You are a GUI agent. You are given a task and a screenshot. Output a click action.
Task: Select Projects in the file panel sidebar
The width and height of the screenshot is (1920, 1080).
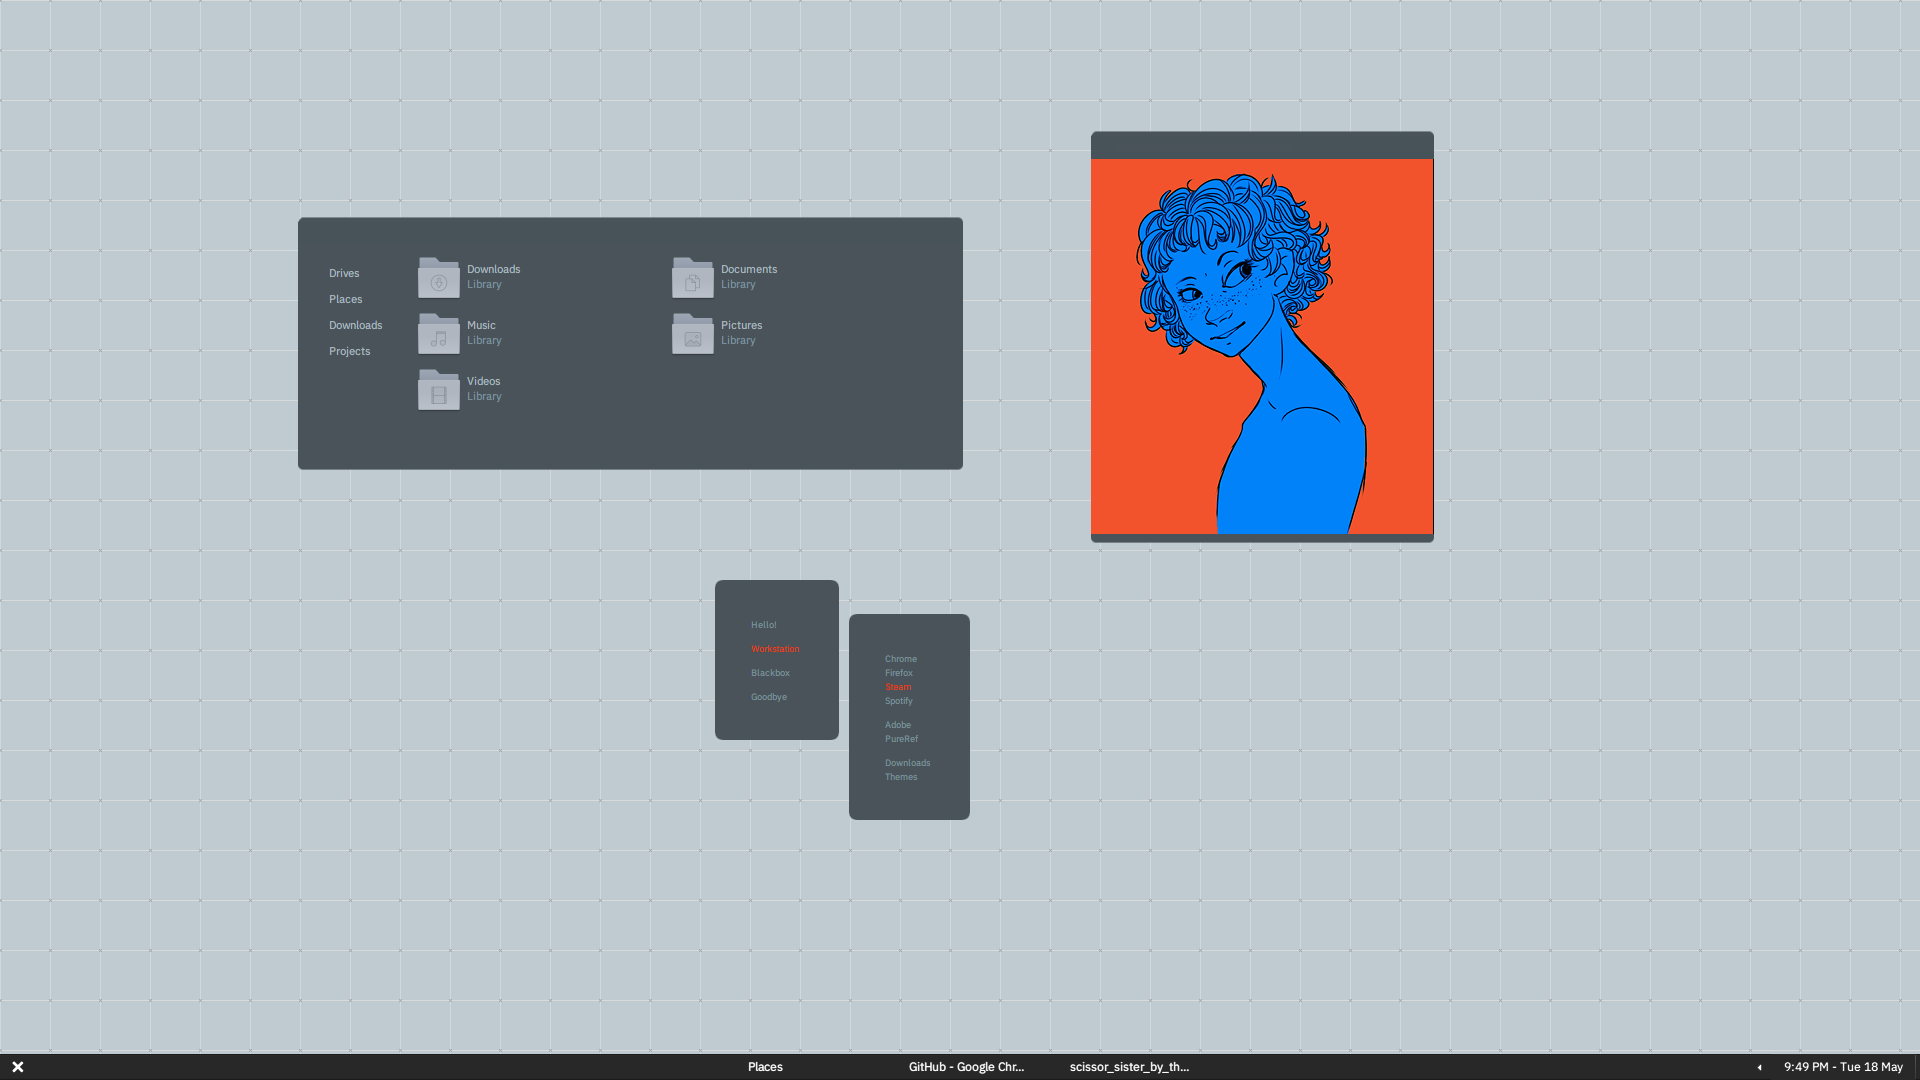pyautogui.click(x=350, y=351)
